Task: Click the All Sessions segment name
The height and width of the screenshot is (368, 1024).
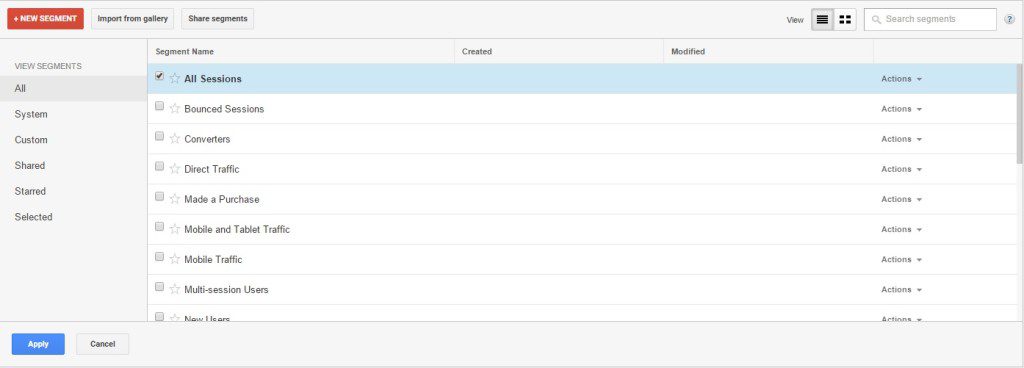Action: point(213,79)
